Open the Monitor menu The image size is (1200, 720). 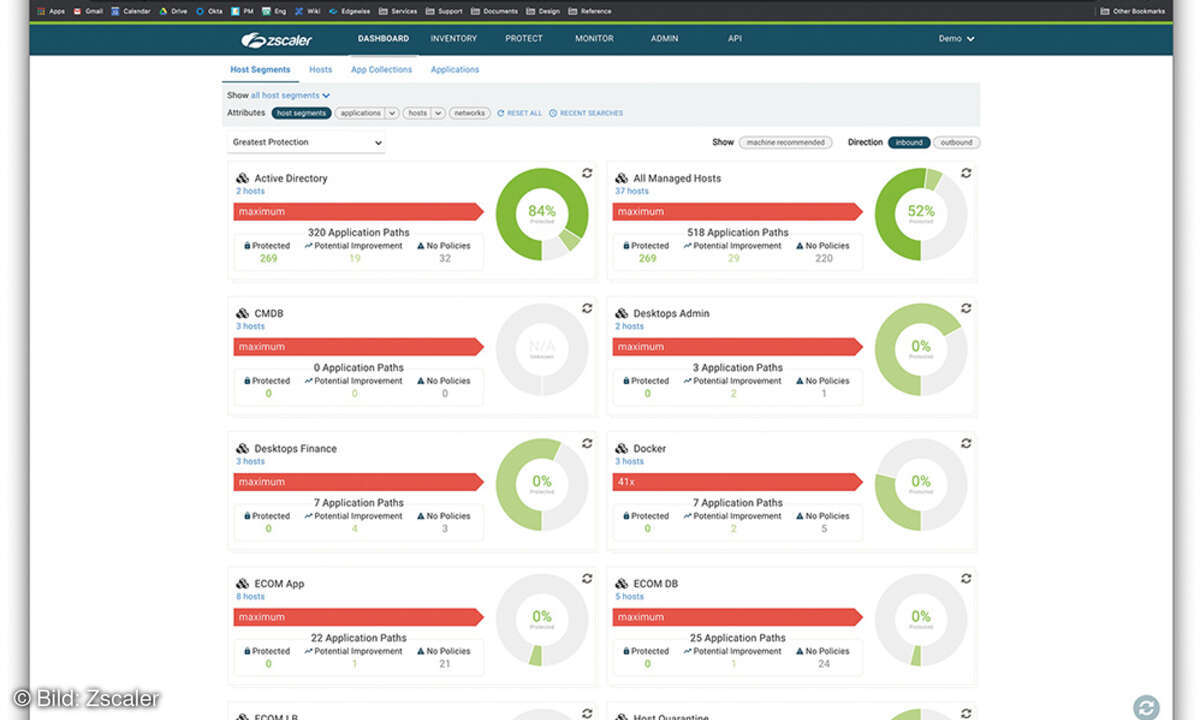pos(594,39)
